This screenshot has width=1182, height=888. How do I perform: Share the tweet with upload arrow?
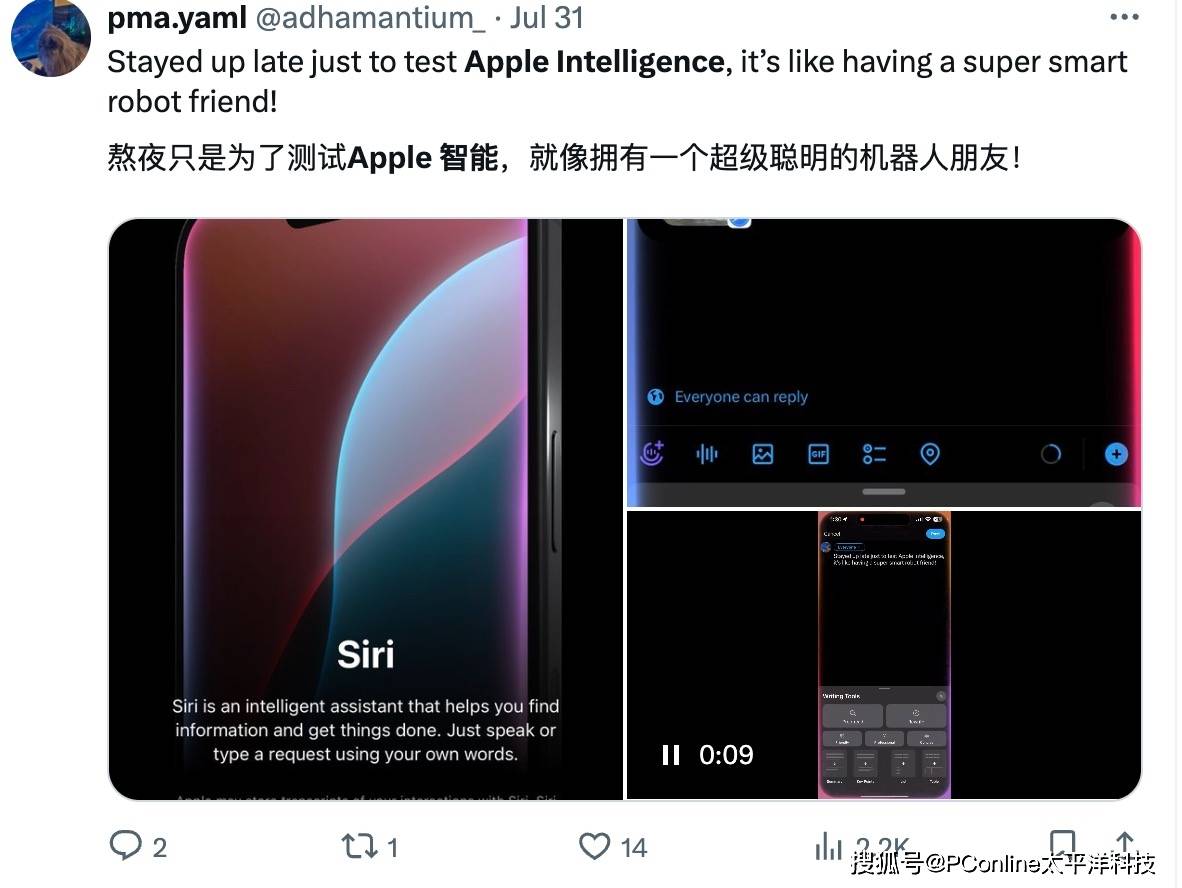click(x=1124, y=843)
